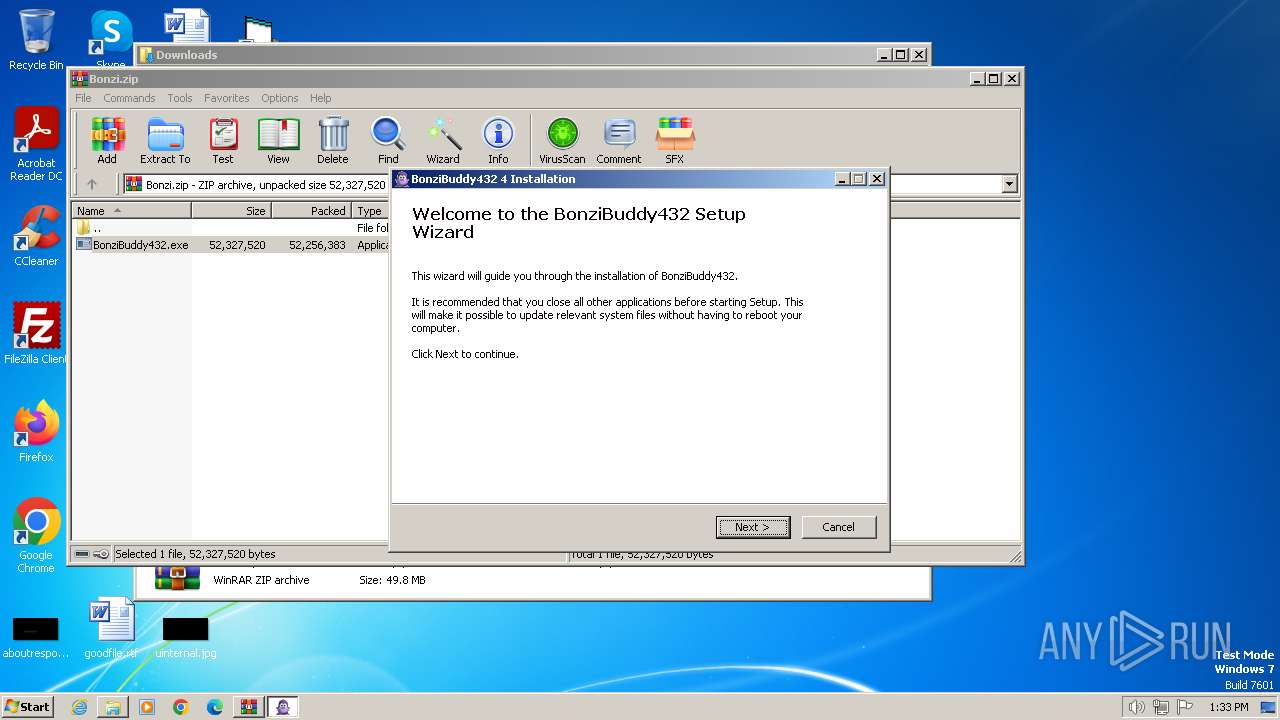Screen dimensions: 1280x720
Task: Expand WinRAR address bar dropdown
Action: point(1009,184)
